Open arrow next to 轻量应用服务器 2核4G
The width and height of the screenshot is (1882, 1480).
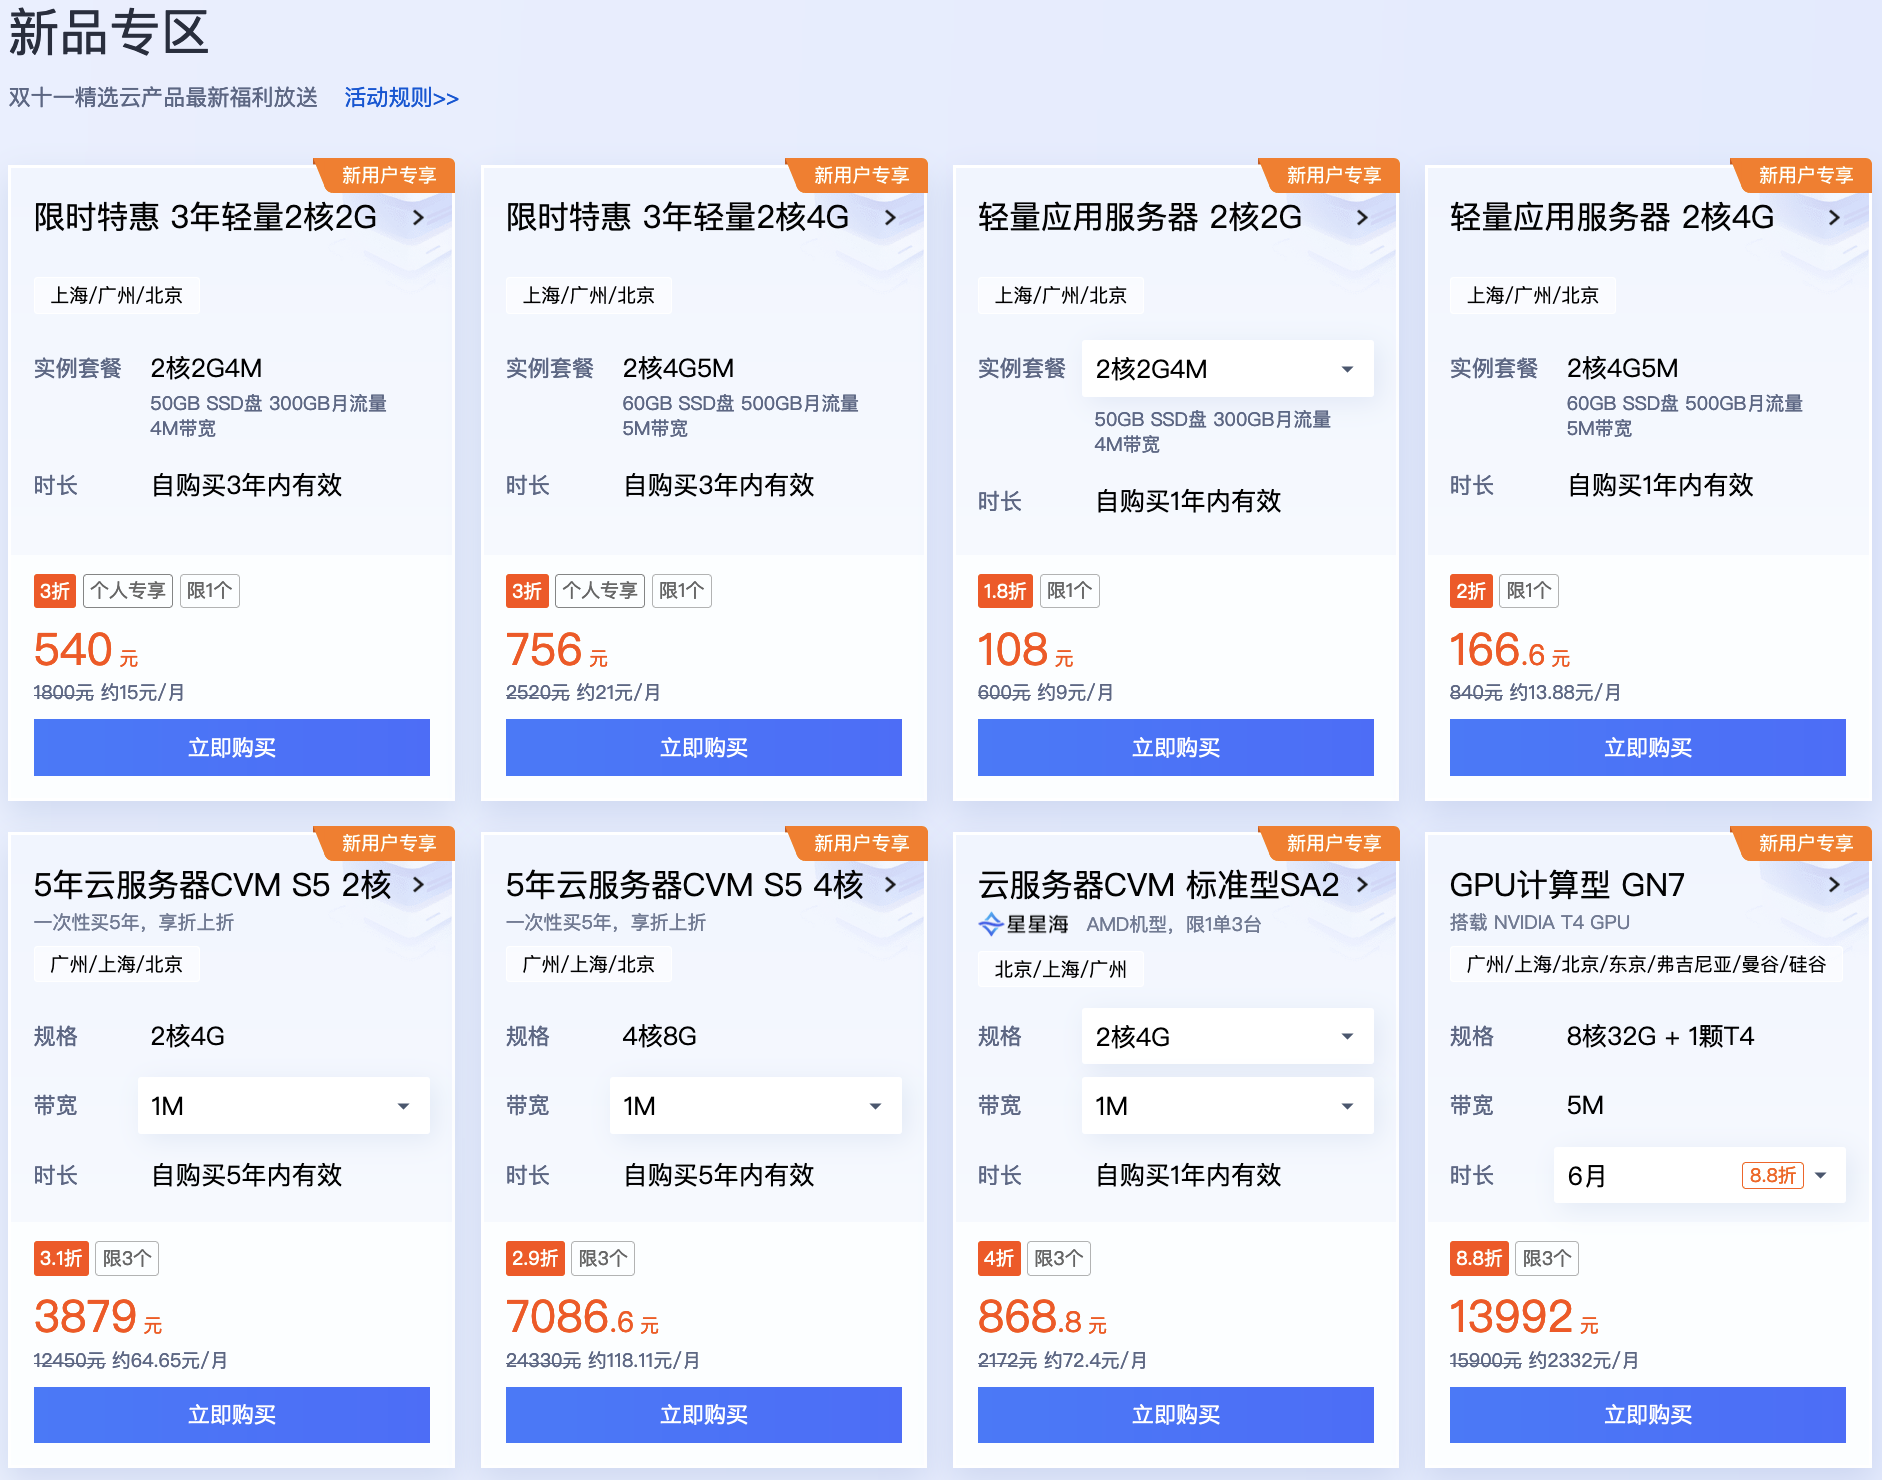point(1835,217)
